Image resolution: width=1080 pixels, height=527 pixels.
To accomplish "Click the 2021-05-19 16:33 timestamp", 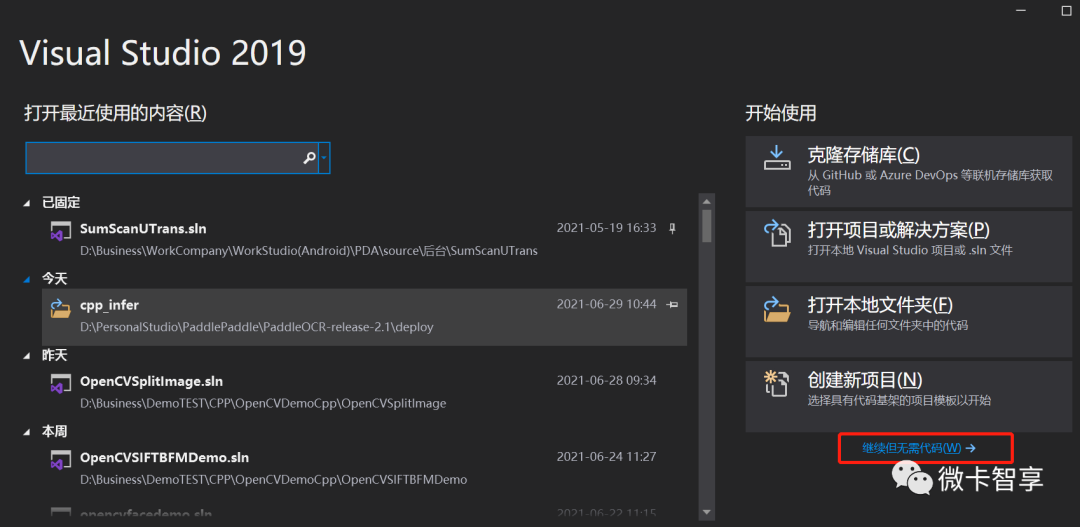I will pos(606,227).
